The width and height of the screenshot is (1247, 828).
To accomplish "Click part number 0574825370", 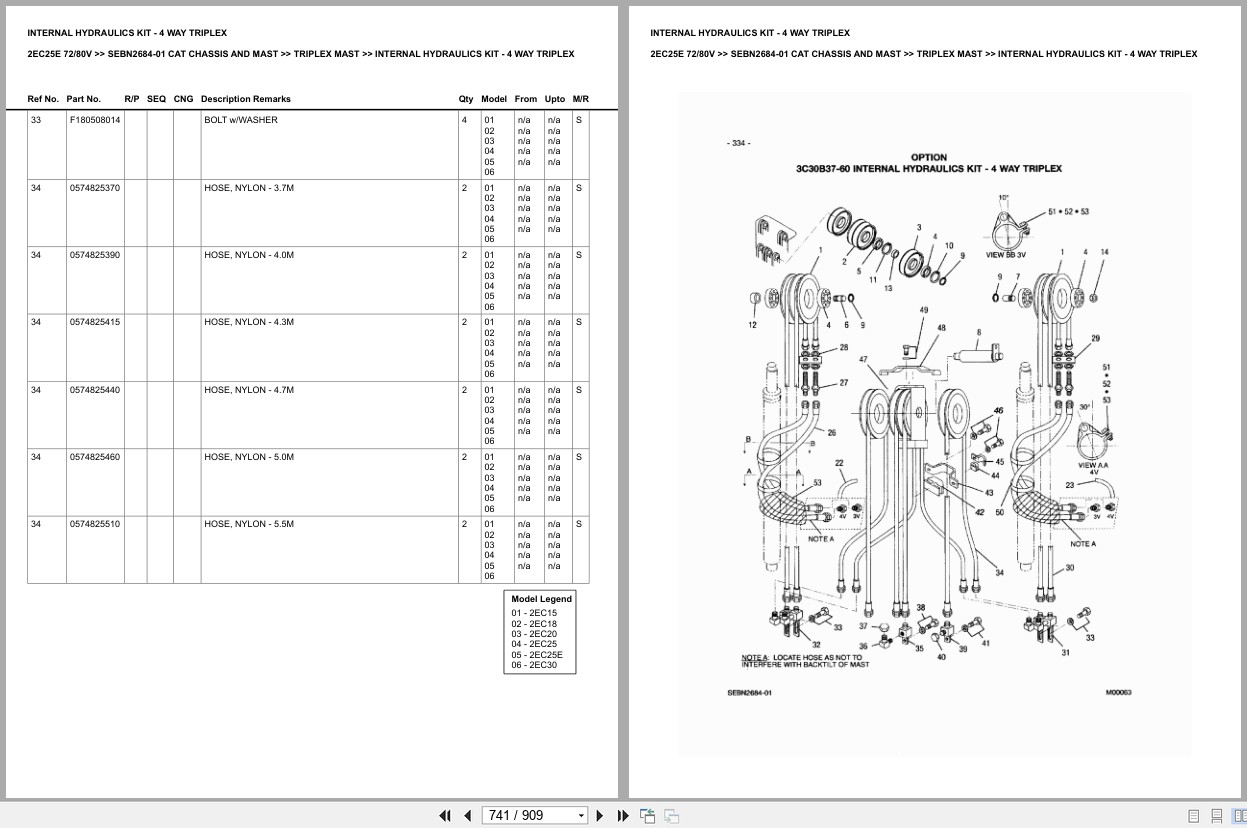I will tap(95, 188).
